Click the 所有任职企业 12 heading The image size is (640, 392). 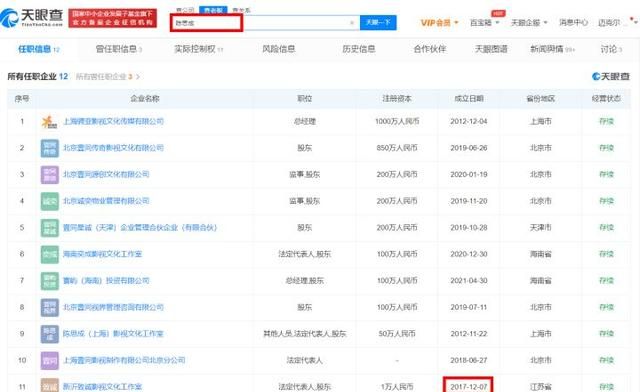[38, 76]
